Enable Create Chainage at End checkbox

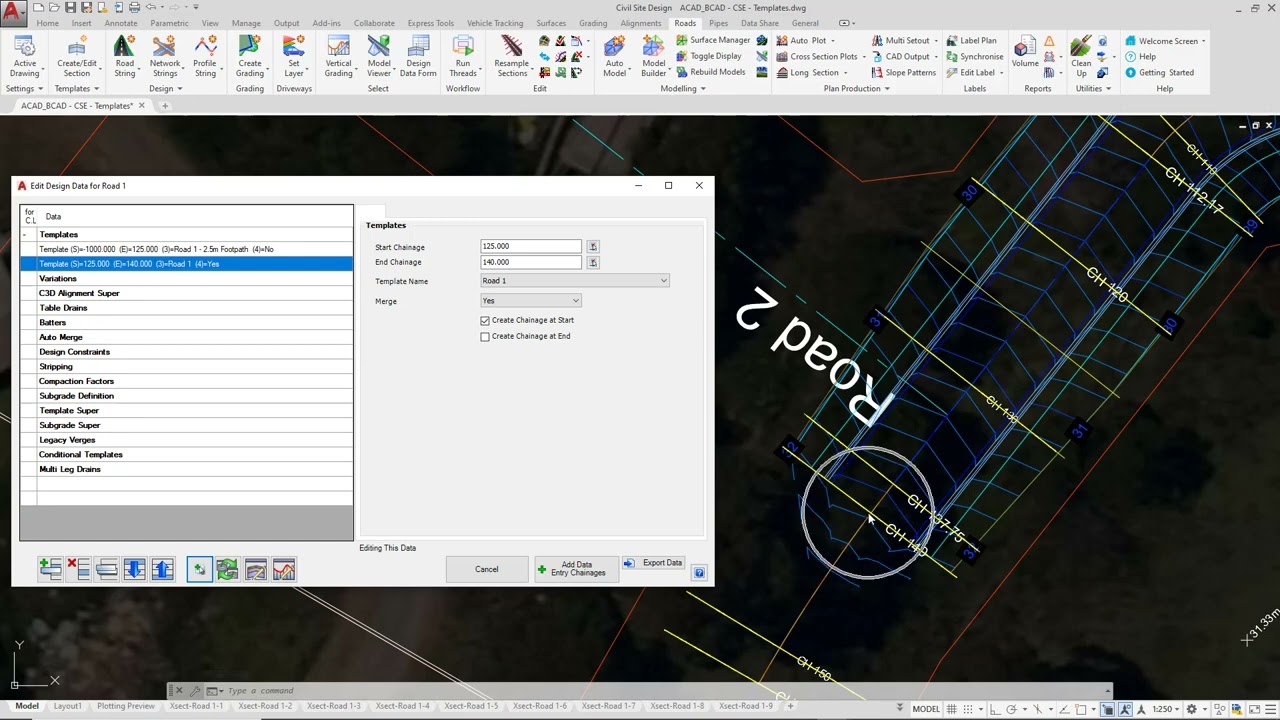click(x=485, y=336)
